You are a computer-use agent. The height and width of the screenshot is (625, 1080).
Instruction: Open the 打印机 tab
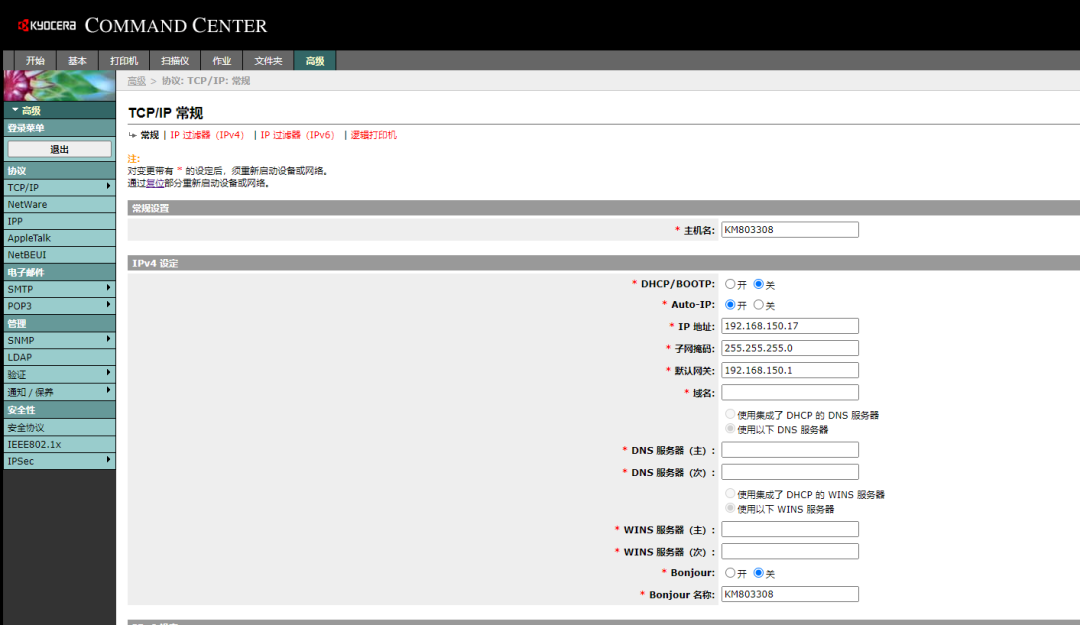[124, 61]
